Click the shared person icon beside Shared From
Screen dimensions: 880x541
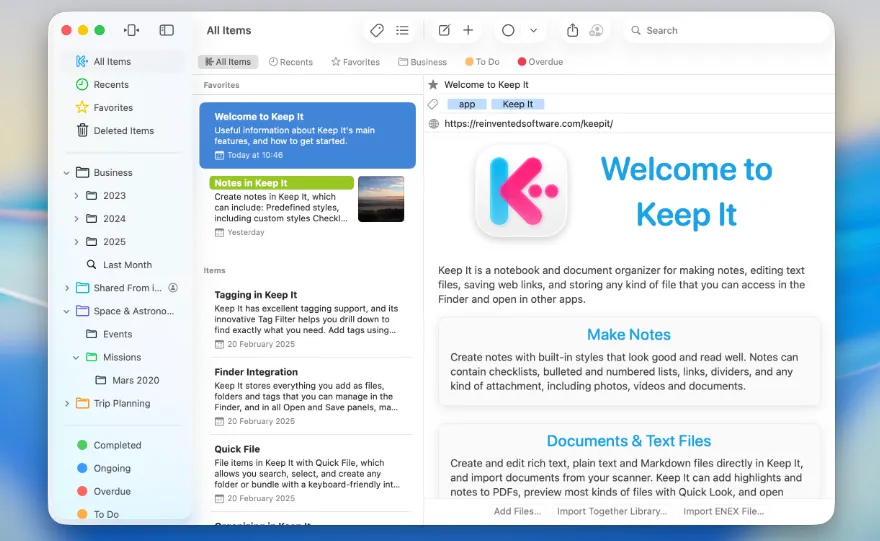click(x=173, y=288)
